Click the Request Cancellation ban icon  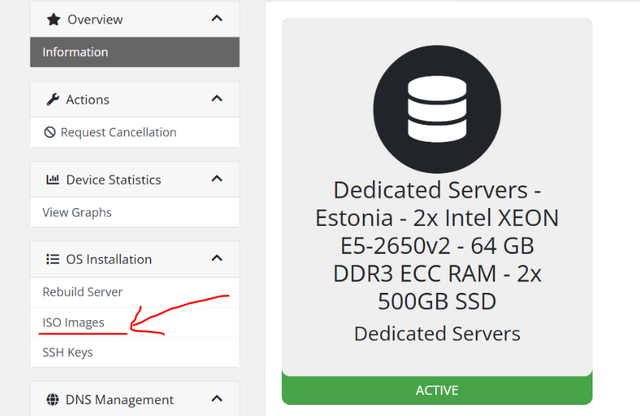coord(50,132)
